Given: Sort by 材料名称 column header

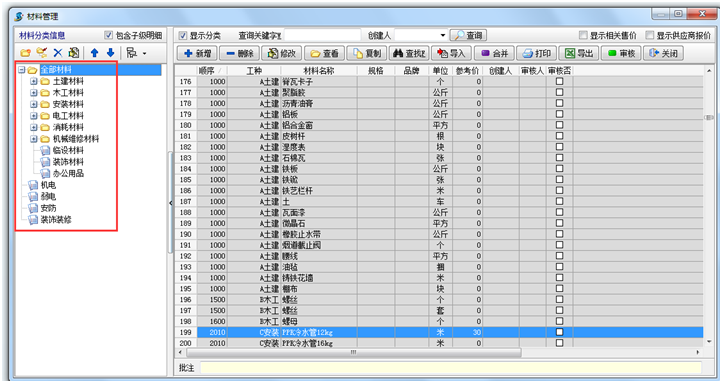Looking at the screenshot, I should tap(319, 70).
